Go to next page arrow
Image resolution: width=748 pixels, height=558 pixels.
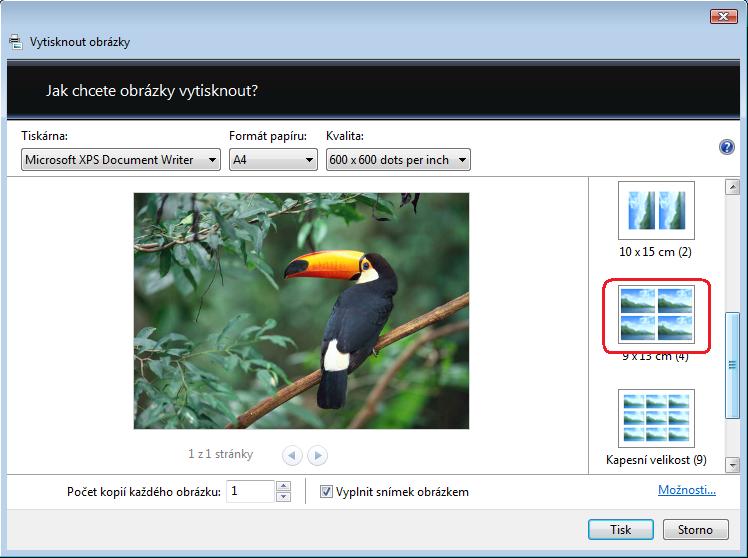pyautogui.click(x=317, y=455)
